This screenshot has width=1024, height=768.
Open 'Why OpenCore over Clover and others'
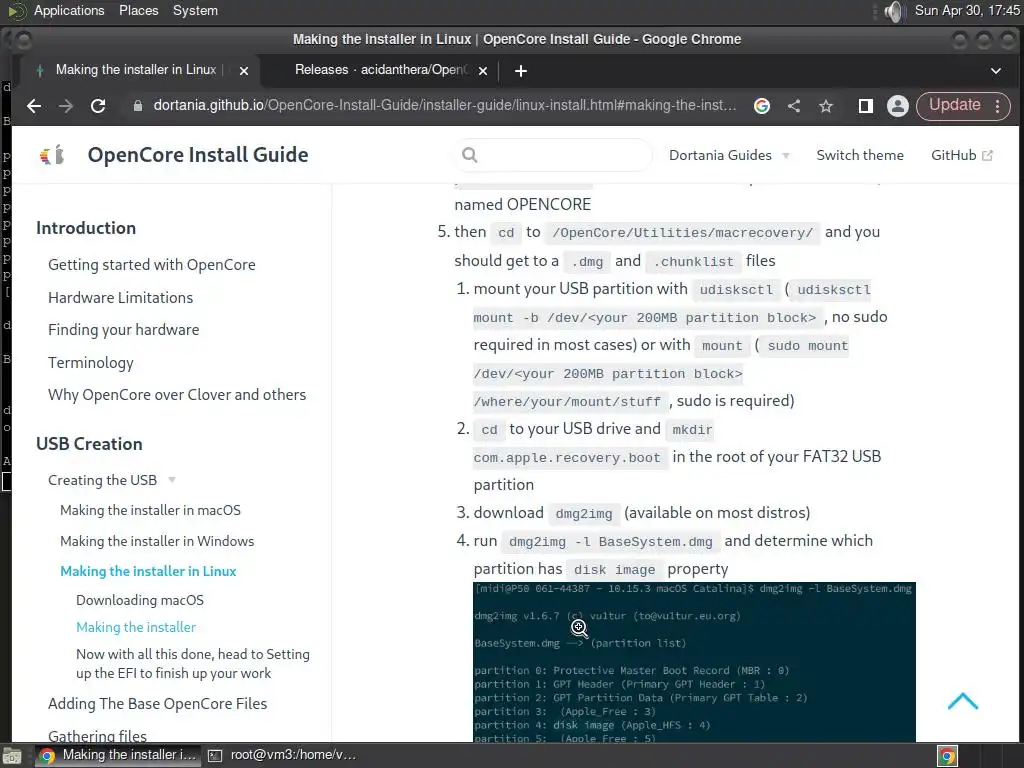pyautogui.click(x=177, y=394)
